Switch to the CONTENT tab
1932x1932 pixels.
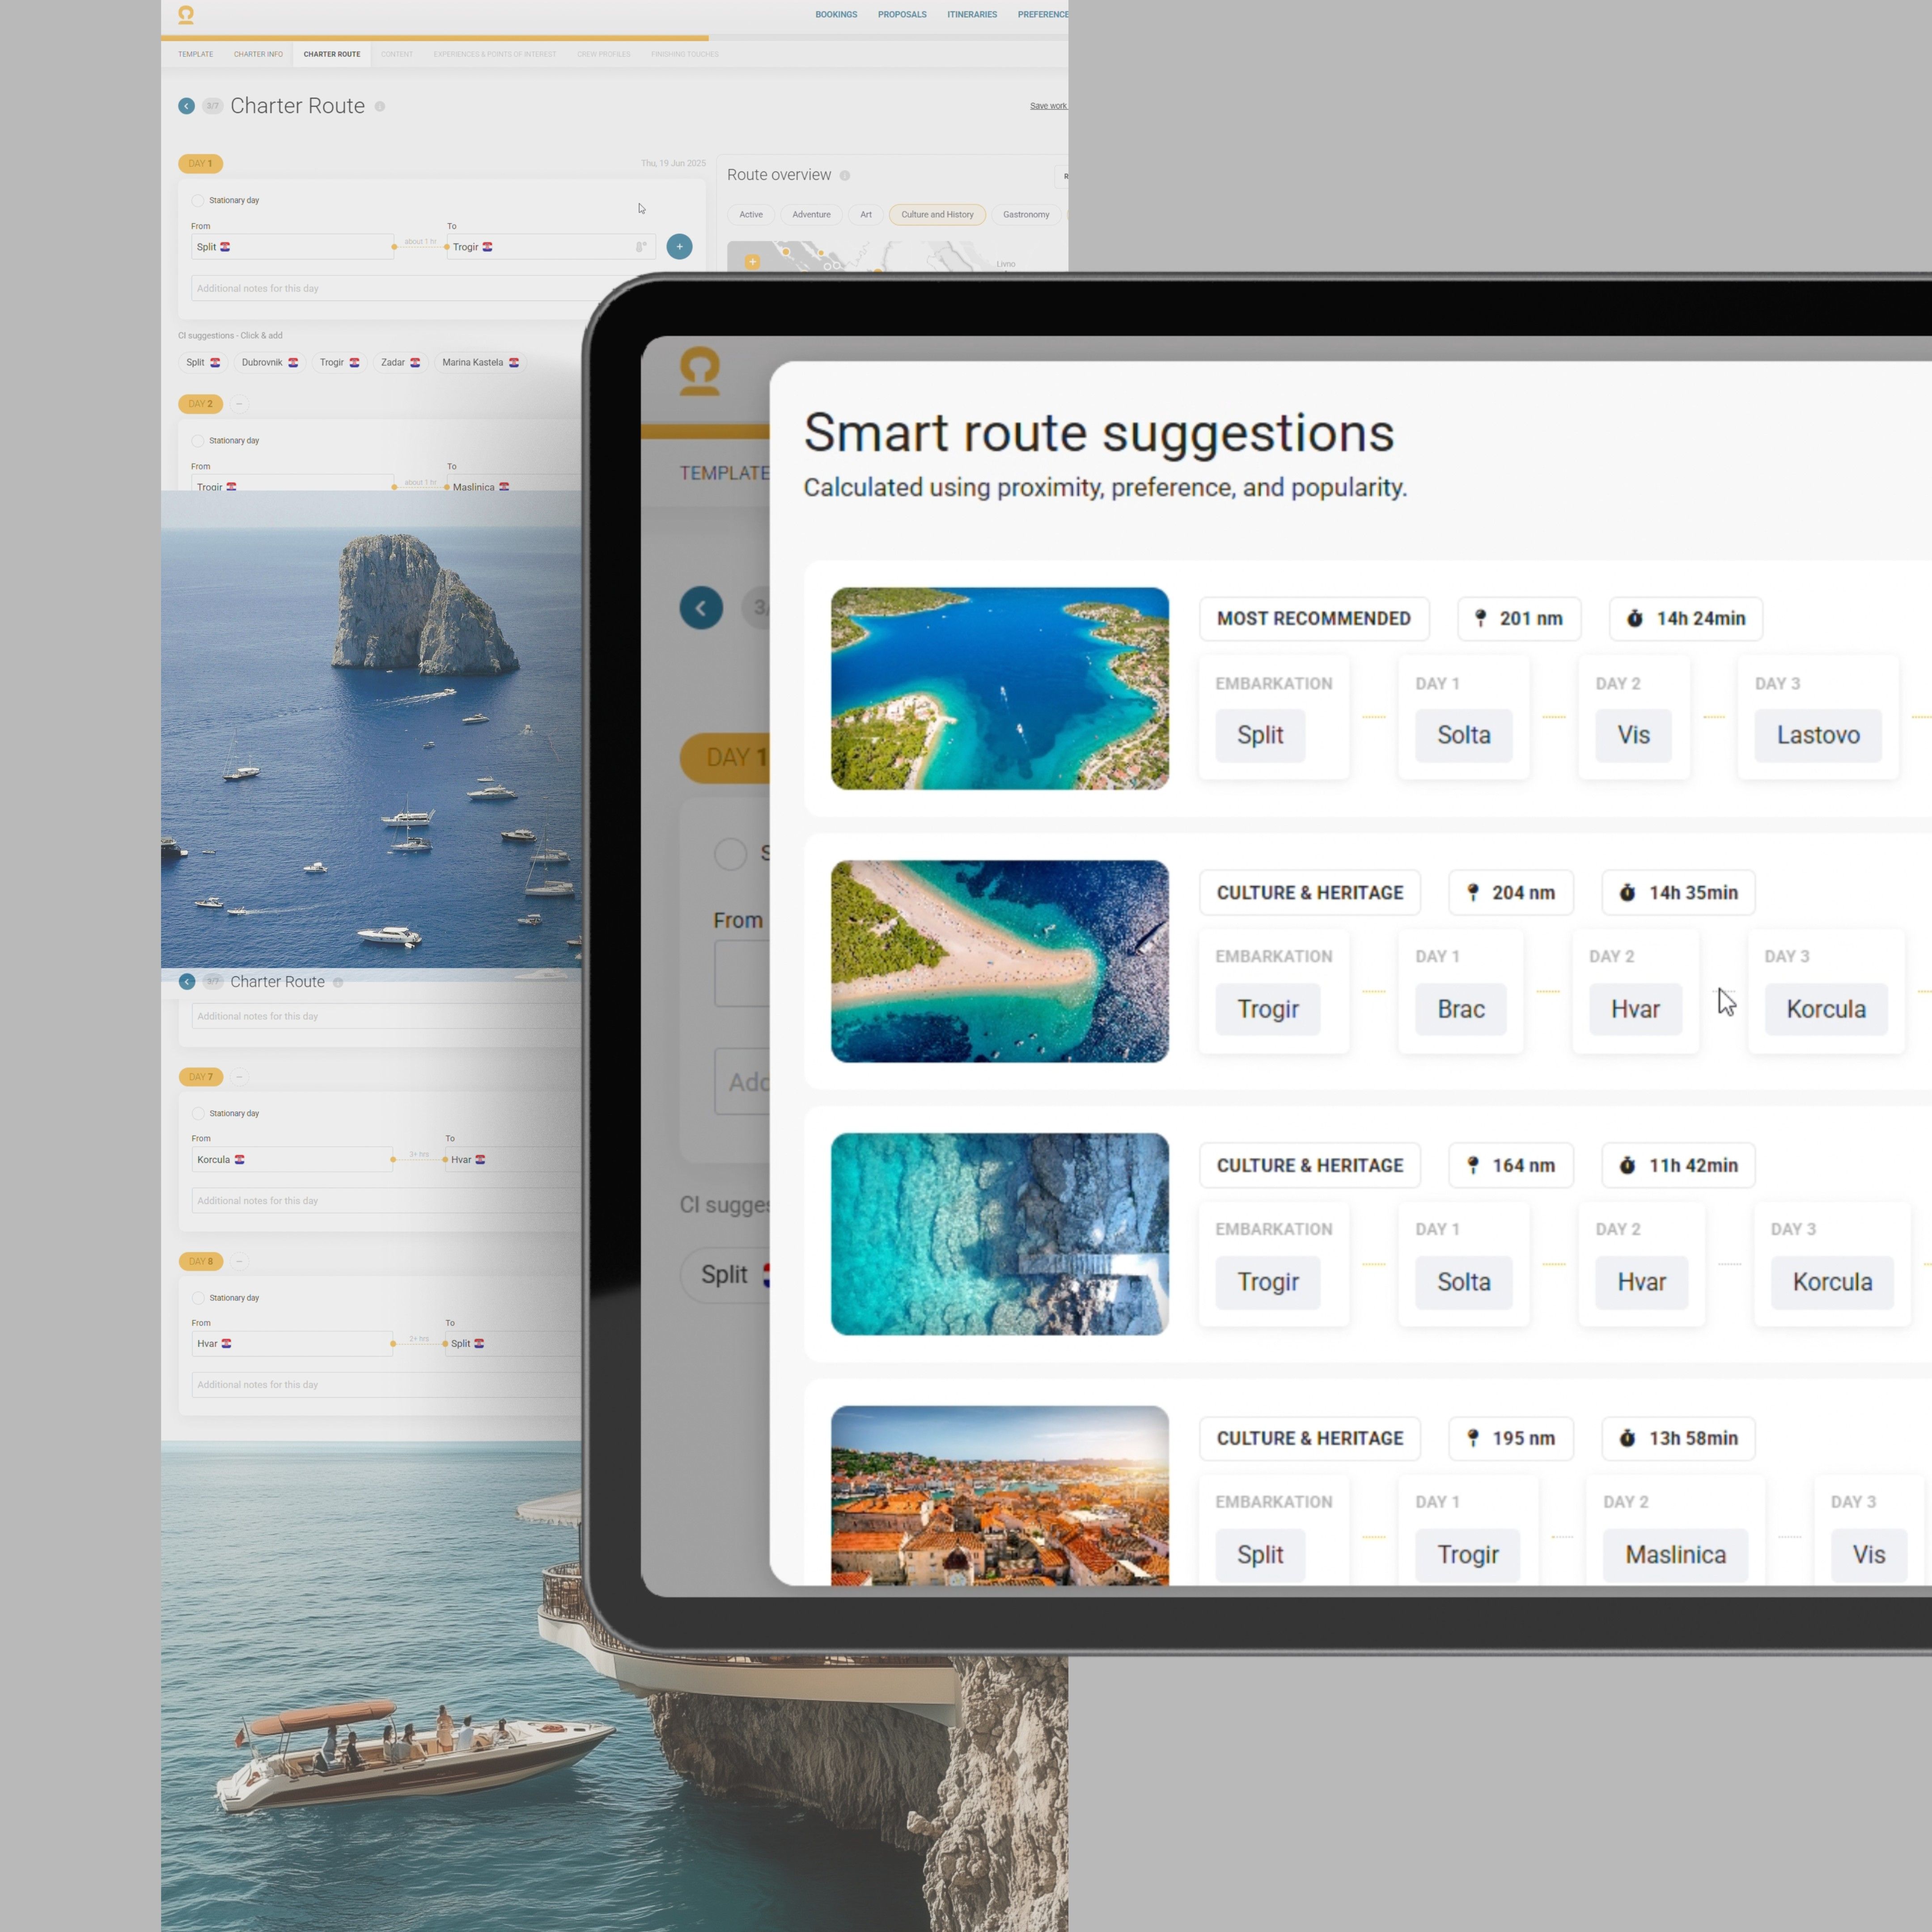coord(397,54)
